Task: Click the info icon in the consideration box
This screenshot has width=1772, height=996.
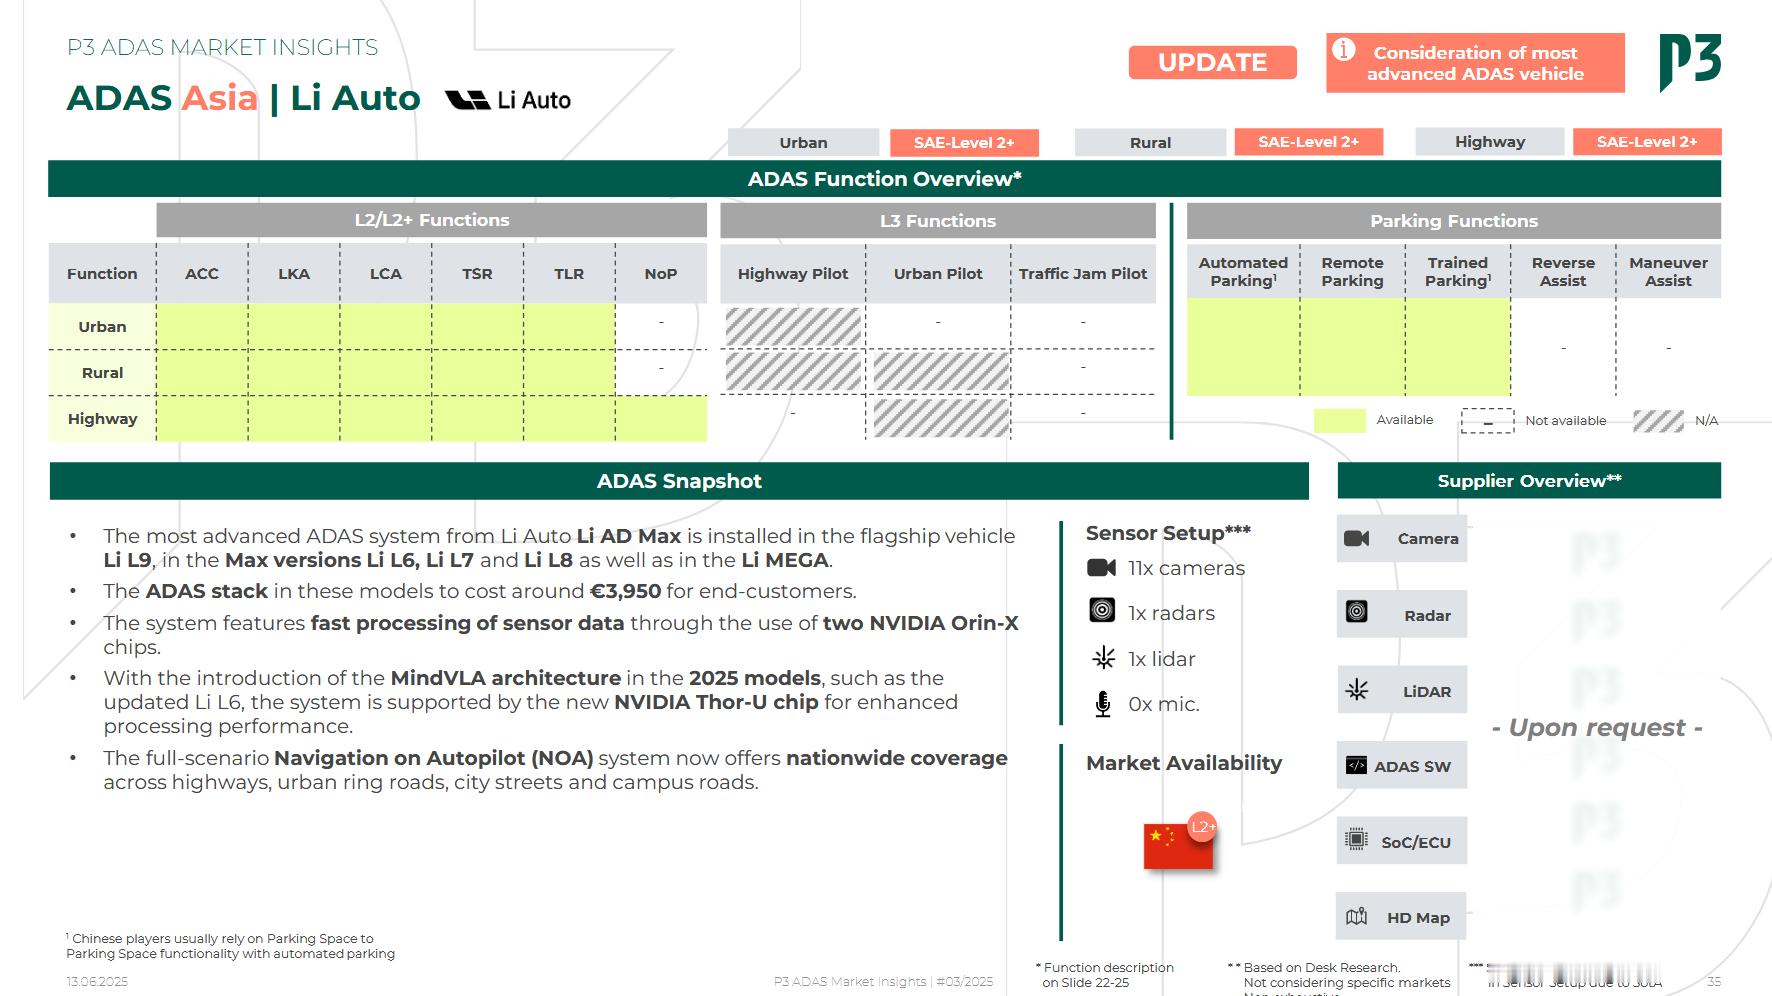Action: [1344, 49]
